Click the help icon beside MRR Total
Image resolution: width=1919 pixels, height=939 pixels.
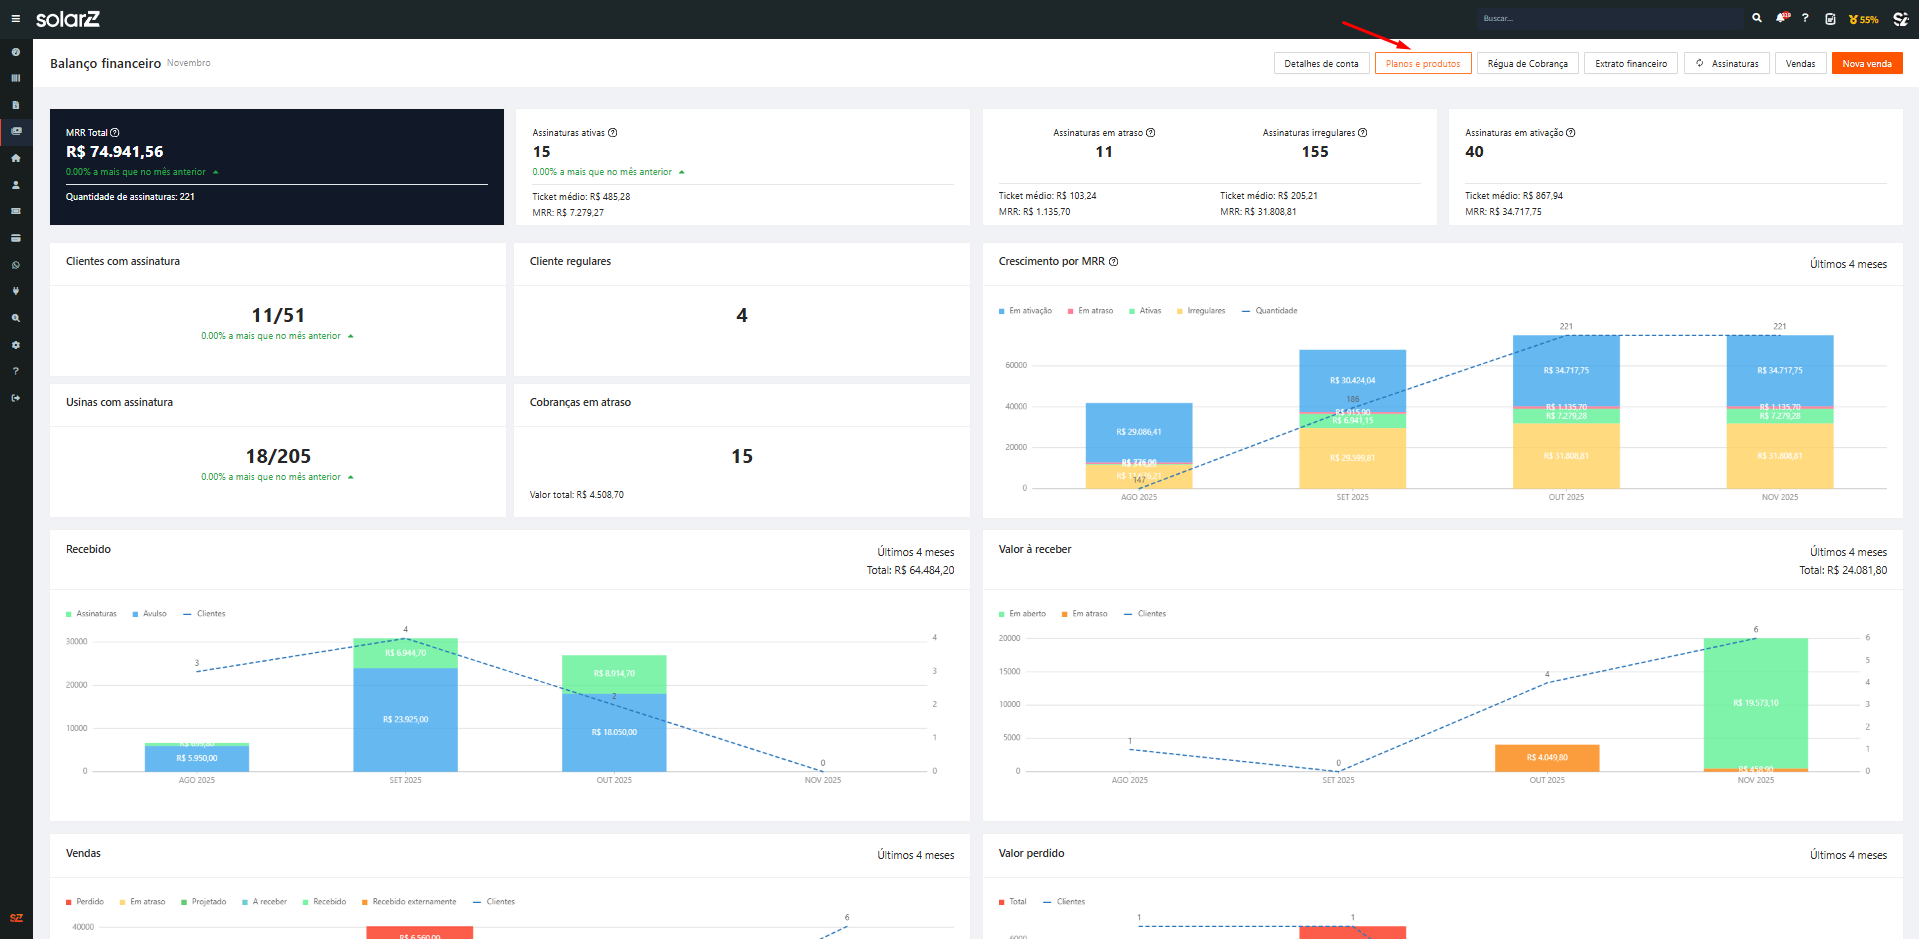pos(115,133)
